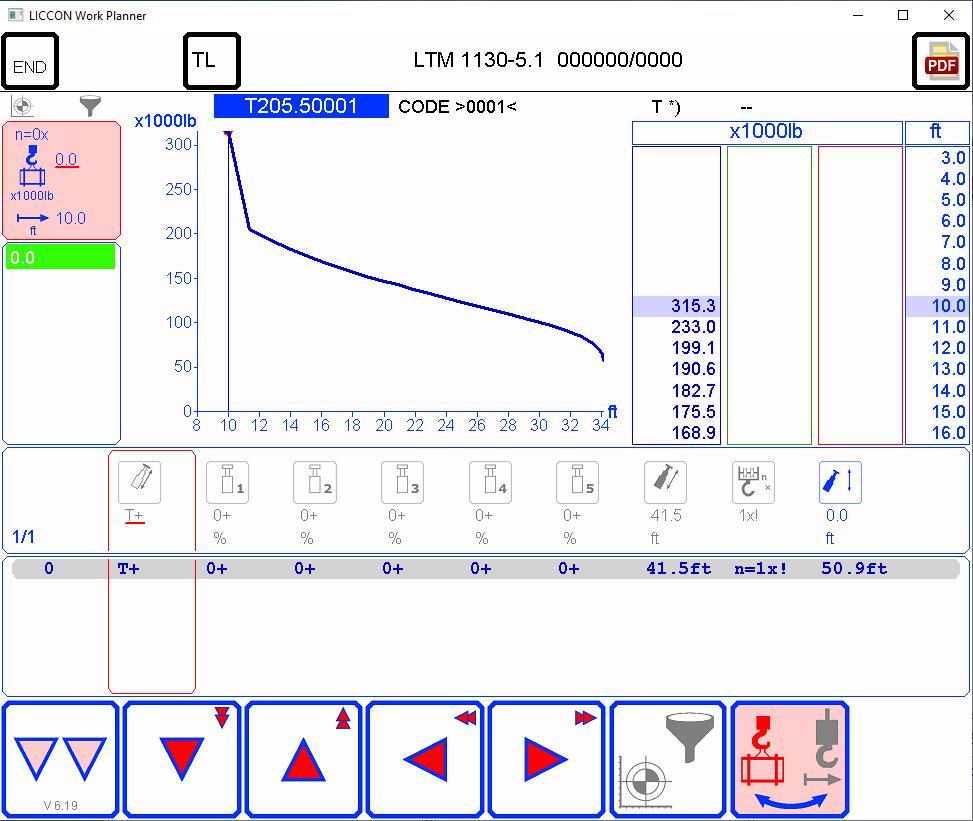The height and width of the screenshot is (821, 973).
Task: Click the x1000lb column header
Action: (767, 132)
